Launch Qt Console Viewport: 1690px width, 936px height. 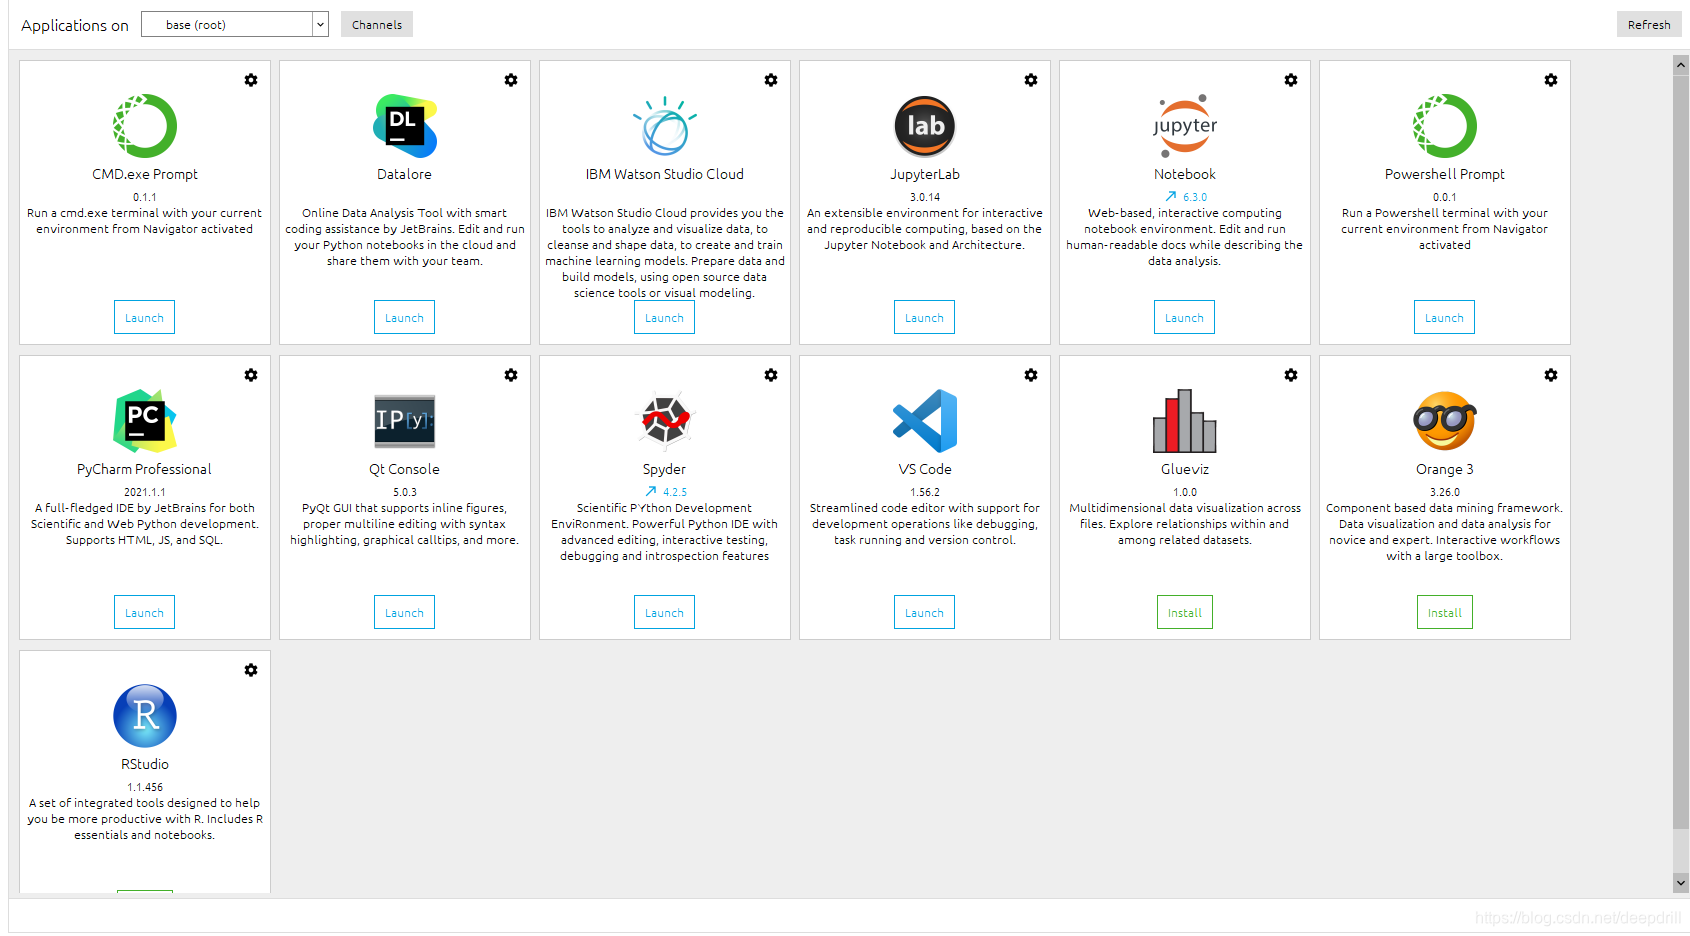tap(404, 612)
